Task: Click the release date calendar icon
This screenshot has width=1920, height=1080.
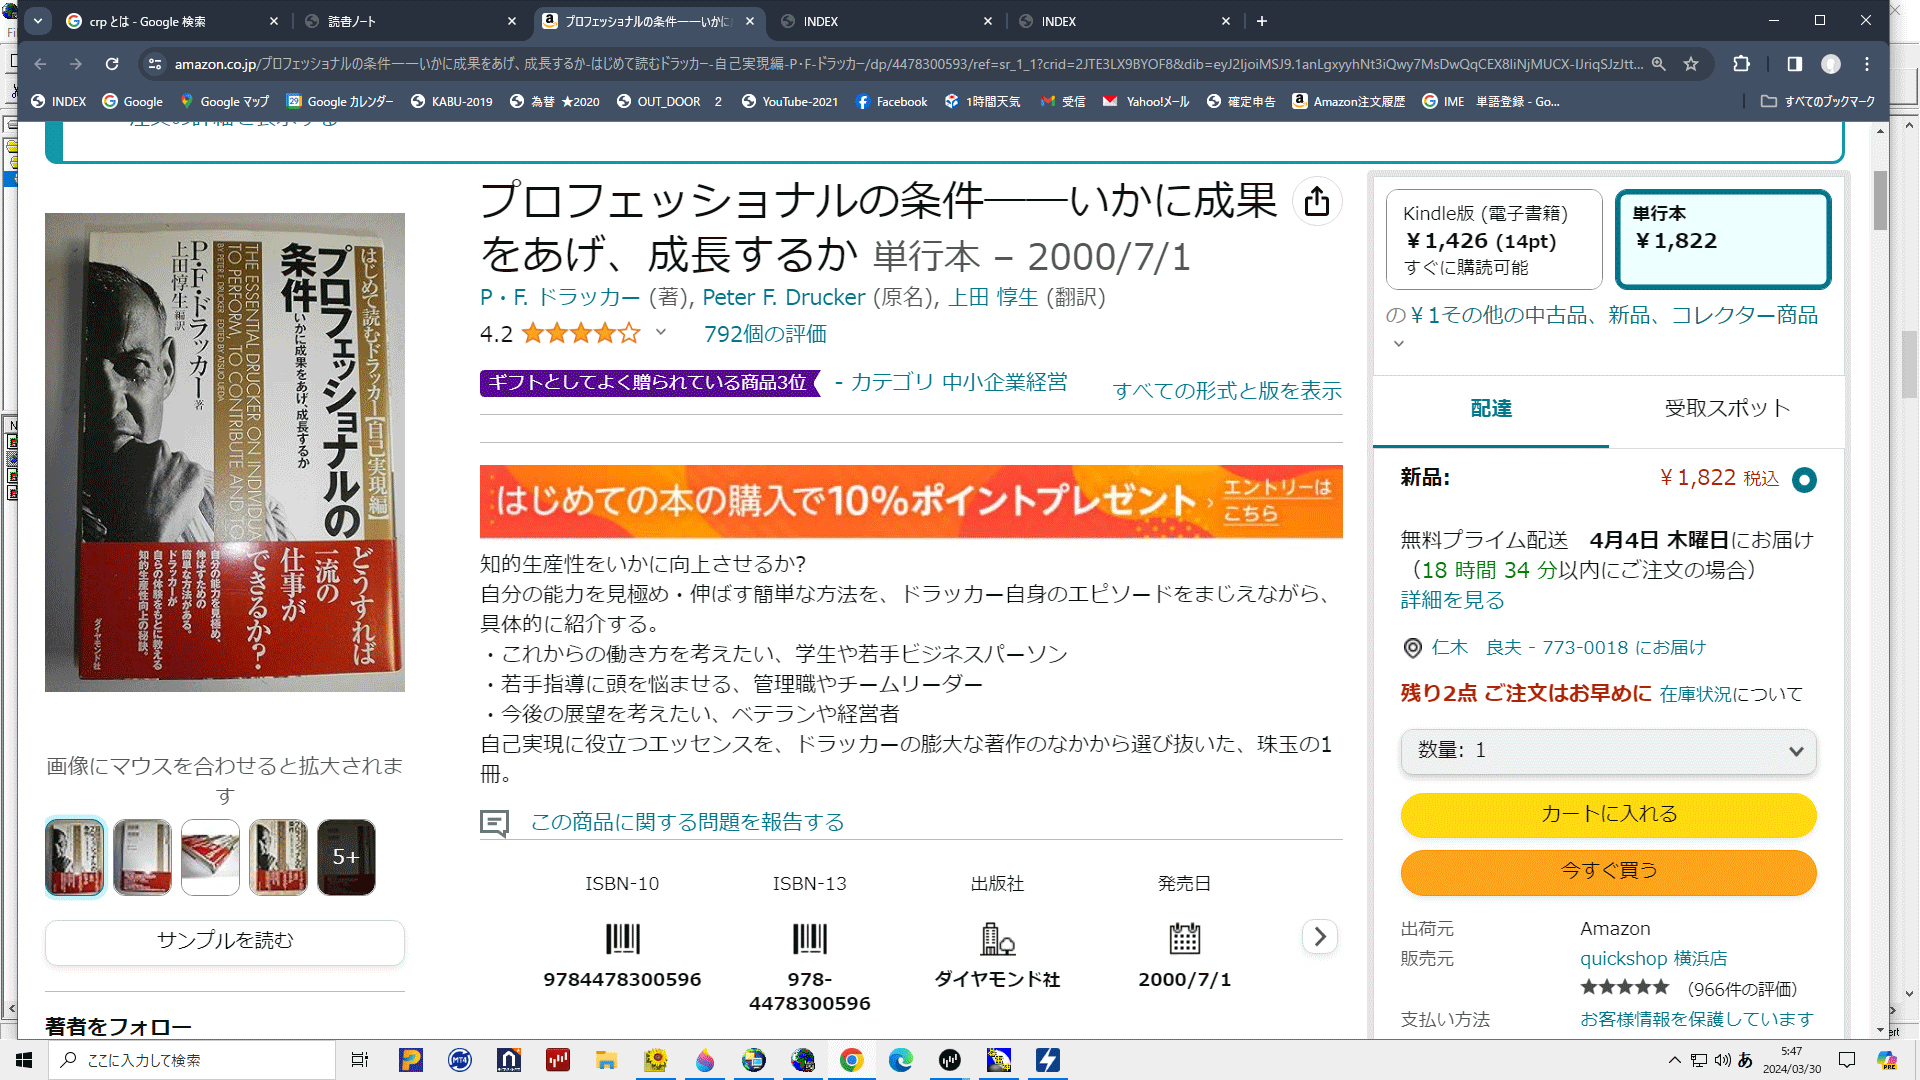Action: (x=1184, y=939)
